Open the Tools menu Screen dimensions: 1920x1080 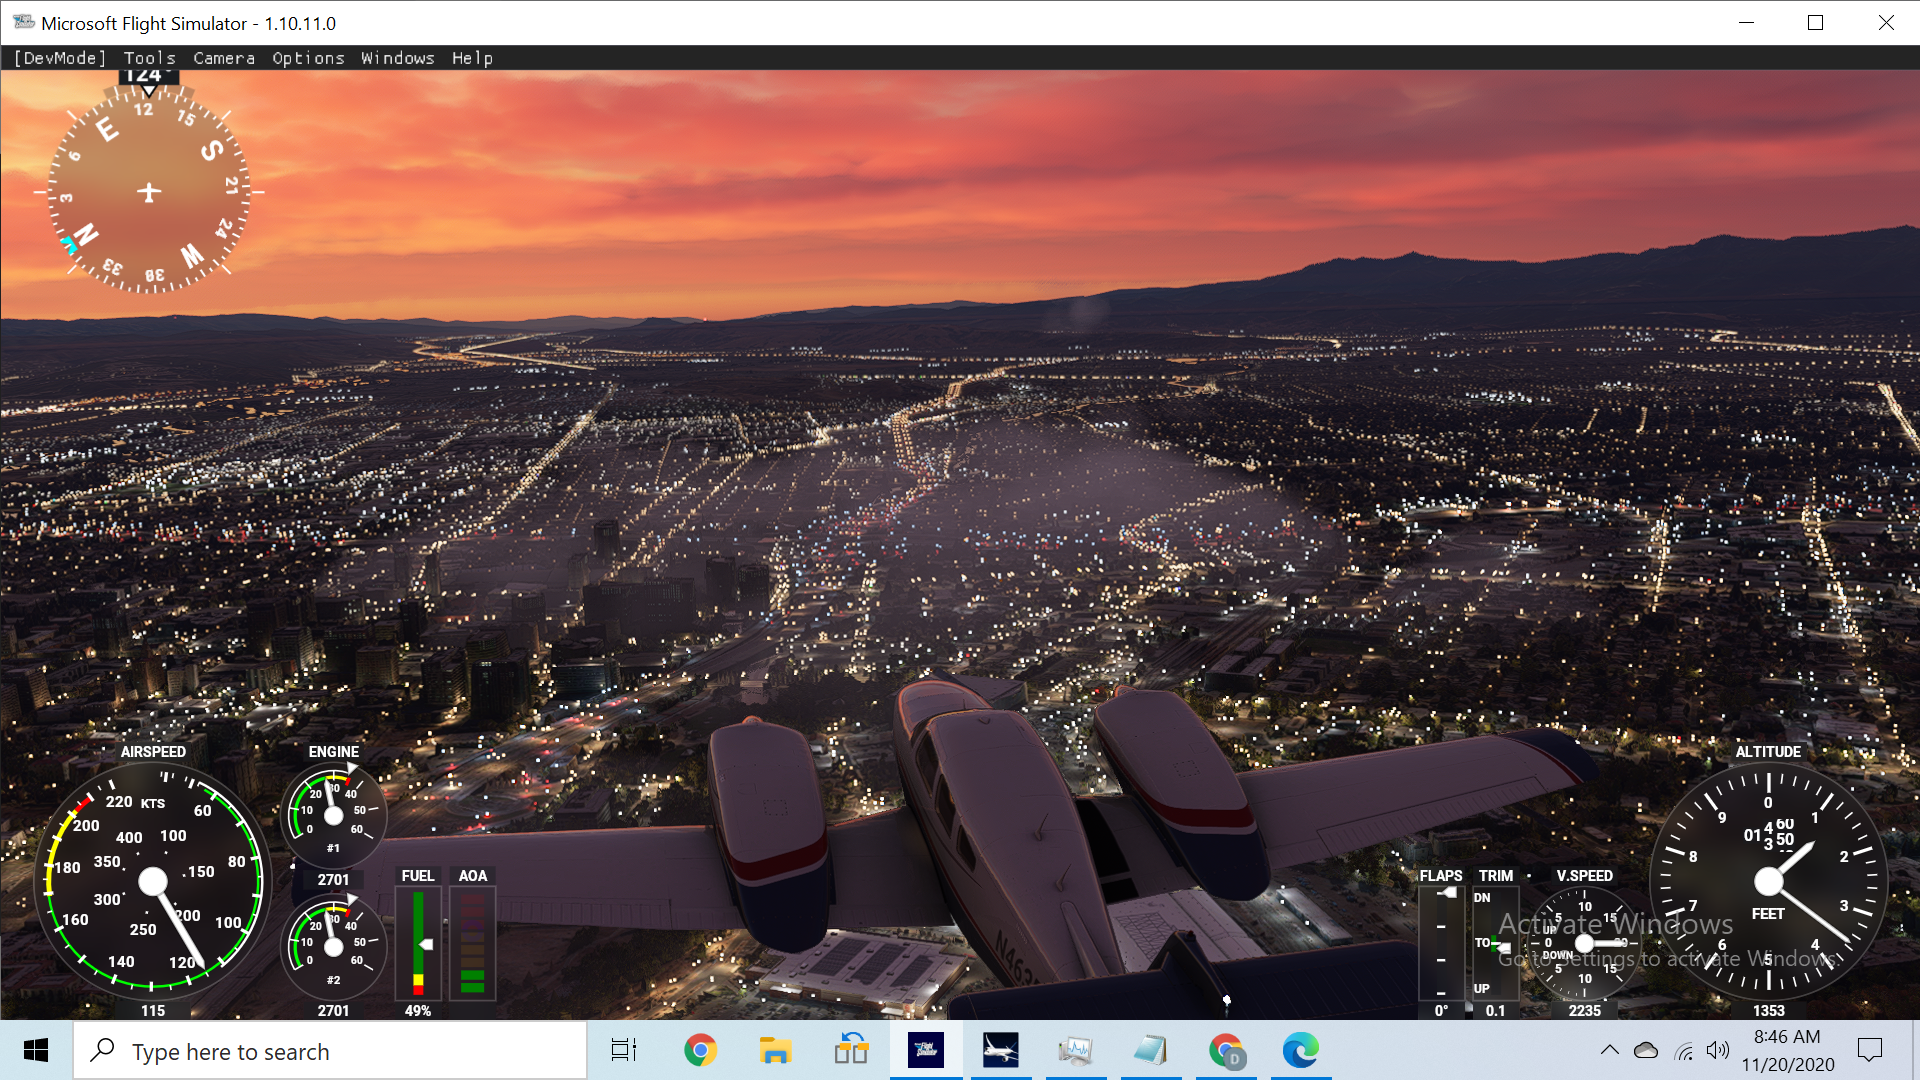(150, 58)
